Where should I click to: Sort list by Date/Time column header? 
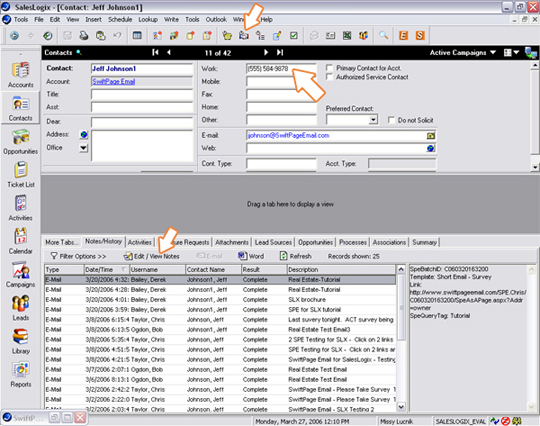(106, 270)
